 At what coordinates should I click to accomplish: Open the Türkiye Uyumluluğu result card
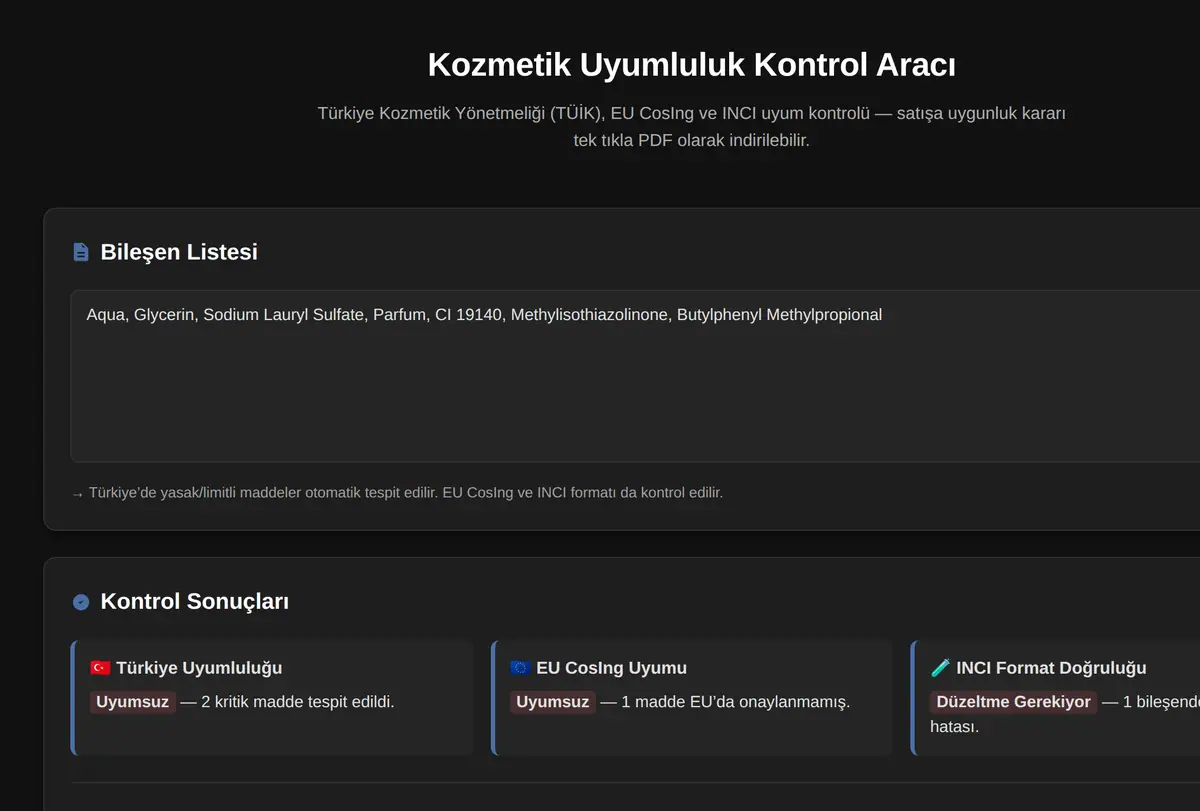point(272,698)
